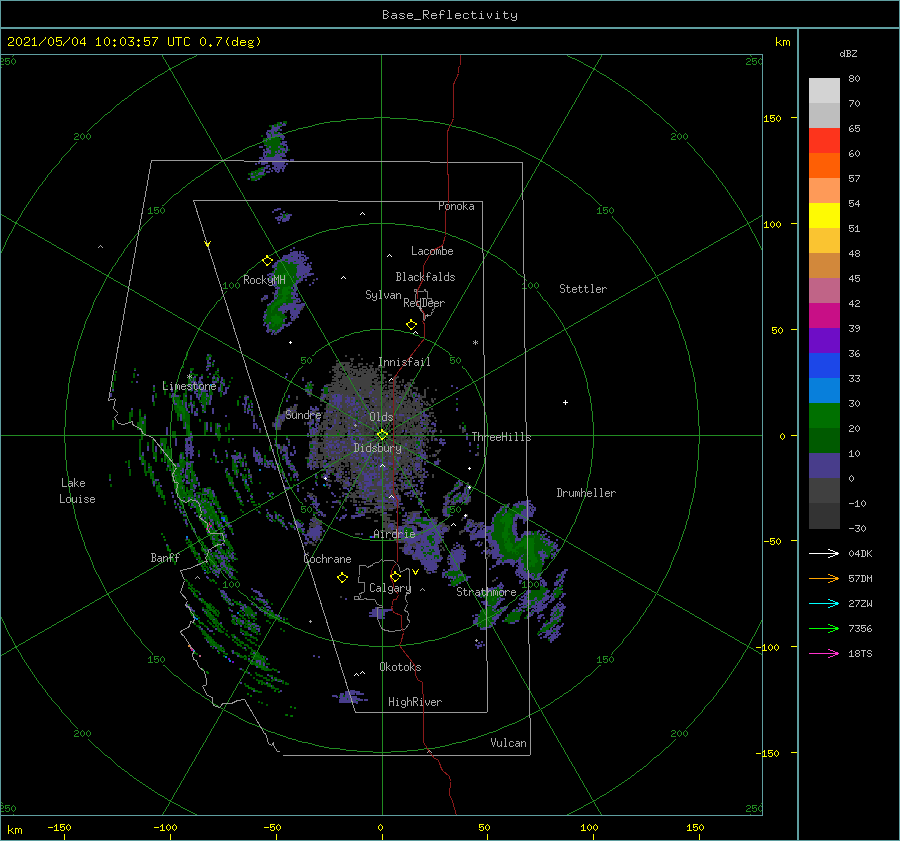Click the orange 57DM arrow in legend
The width and height of the screenshot is (900, 841).
point(824,579)
